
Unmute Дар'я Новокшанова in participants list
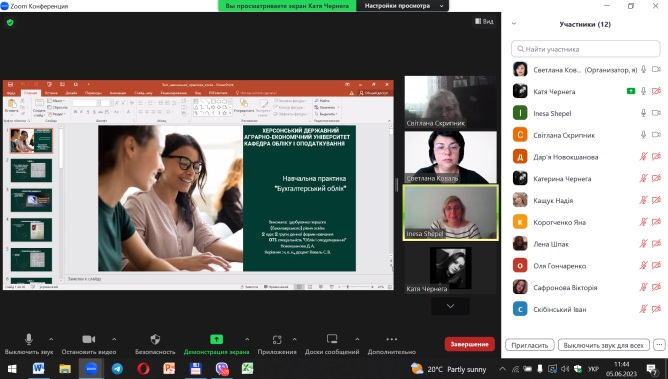644,156
